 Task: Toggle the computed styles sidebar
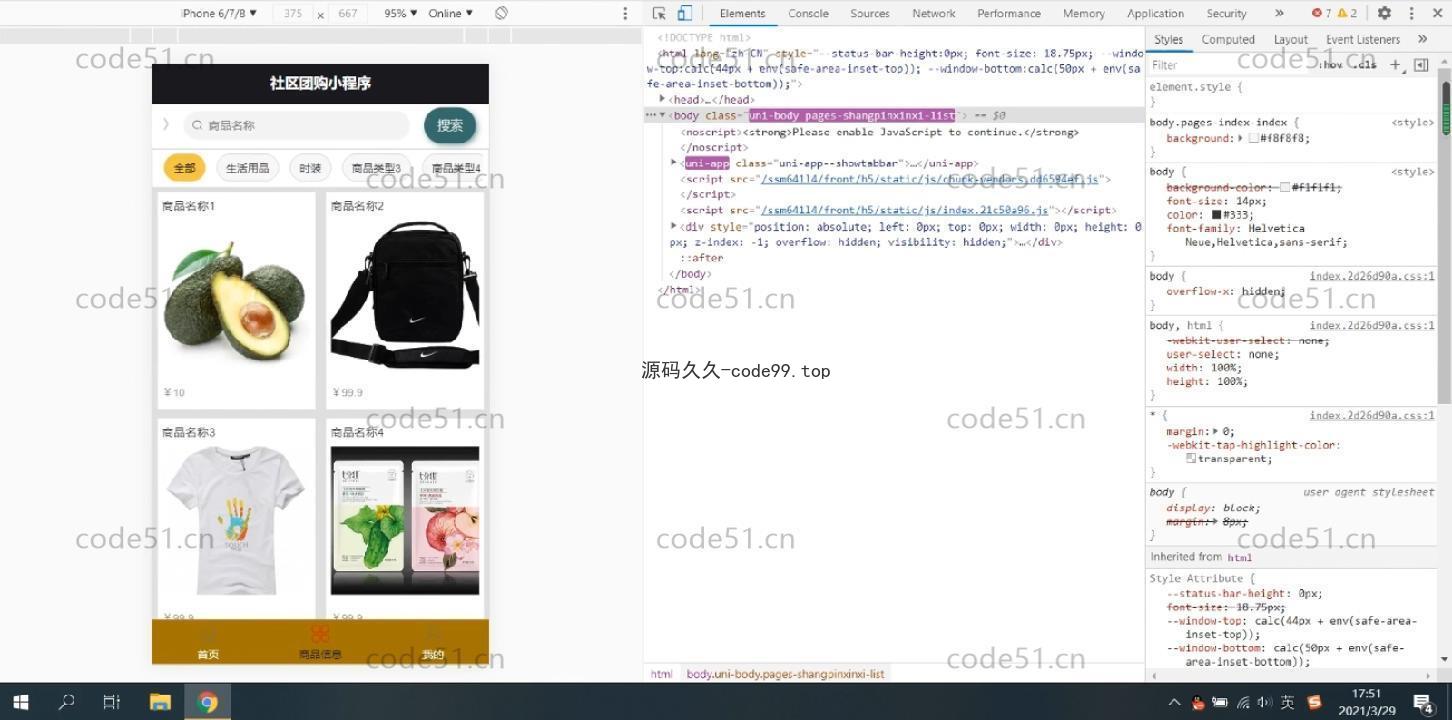click(1421, 65)
